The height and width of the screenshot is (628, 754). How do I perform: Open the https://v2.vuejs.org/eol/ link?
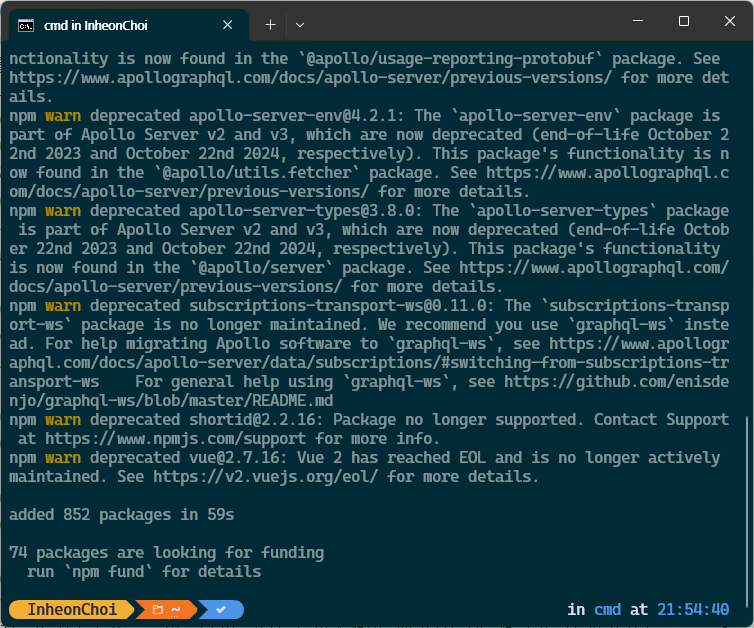[x=265, y=477]
